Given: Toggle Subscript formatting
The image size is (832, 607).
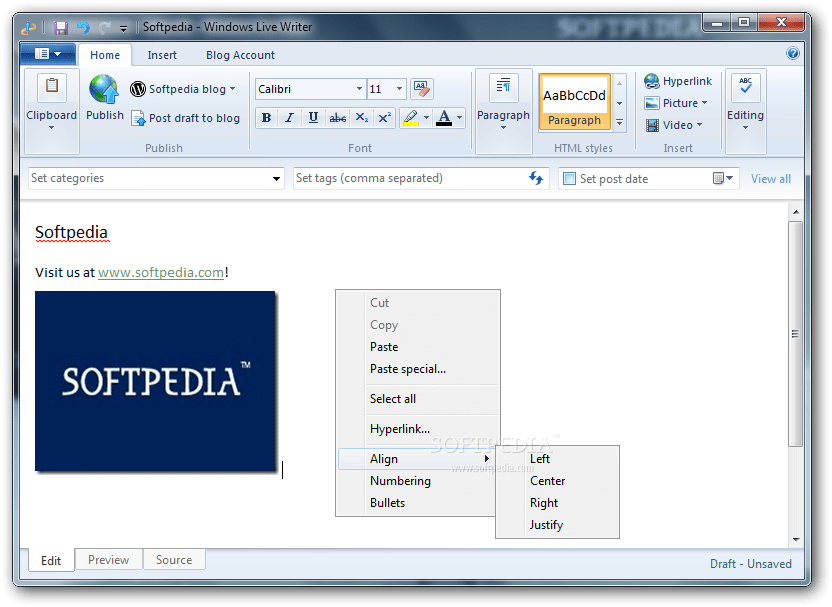Looking at the screenshot, I should tap(362, 118).
